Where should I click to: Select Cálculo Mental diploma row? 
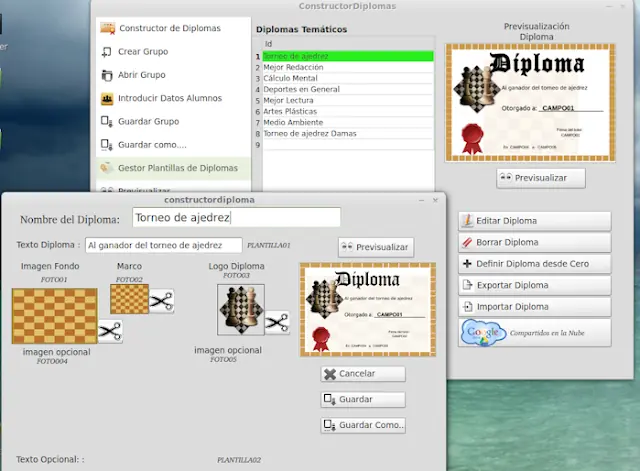point(348,78)
